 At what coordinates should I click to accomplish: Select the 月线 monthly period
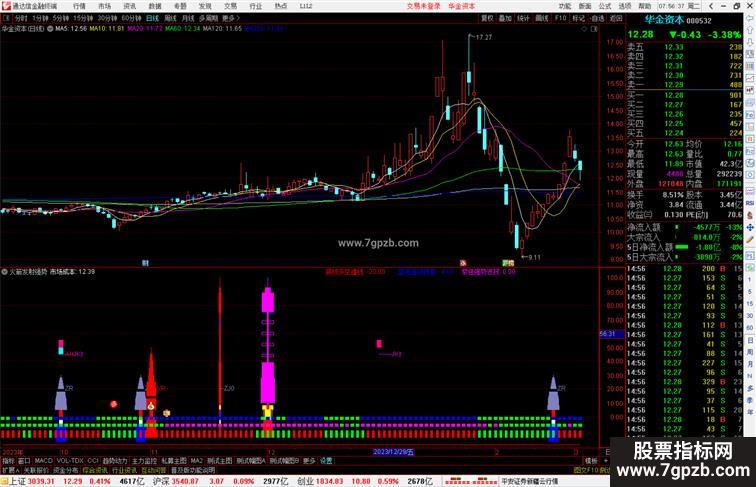click(188, 18)
